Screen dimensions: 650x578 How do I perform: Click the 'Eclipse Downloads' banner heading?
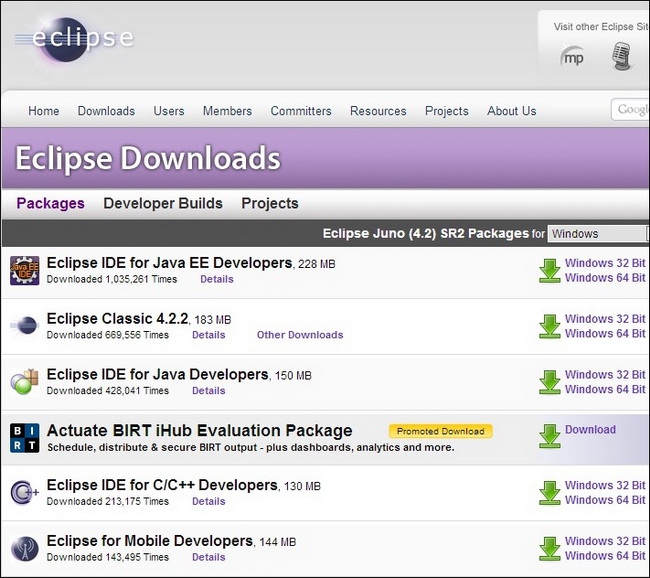pos(148,158)
